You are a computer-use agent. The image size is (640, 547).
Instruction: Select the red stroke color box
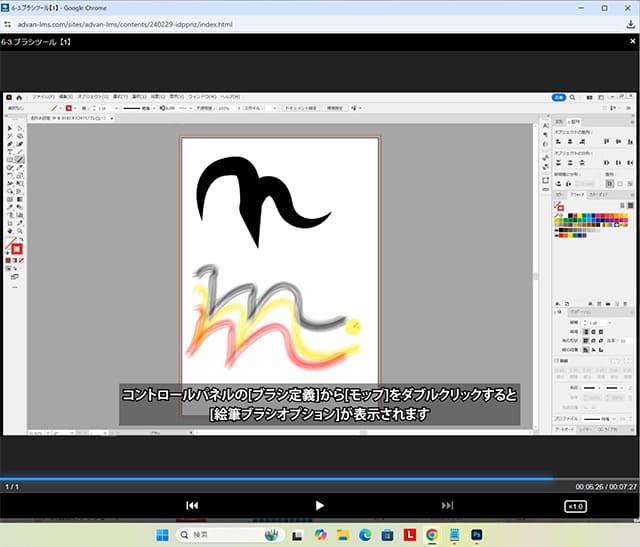(x=17, y=248)
